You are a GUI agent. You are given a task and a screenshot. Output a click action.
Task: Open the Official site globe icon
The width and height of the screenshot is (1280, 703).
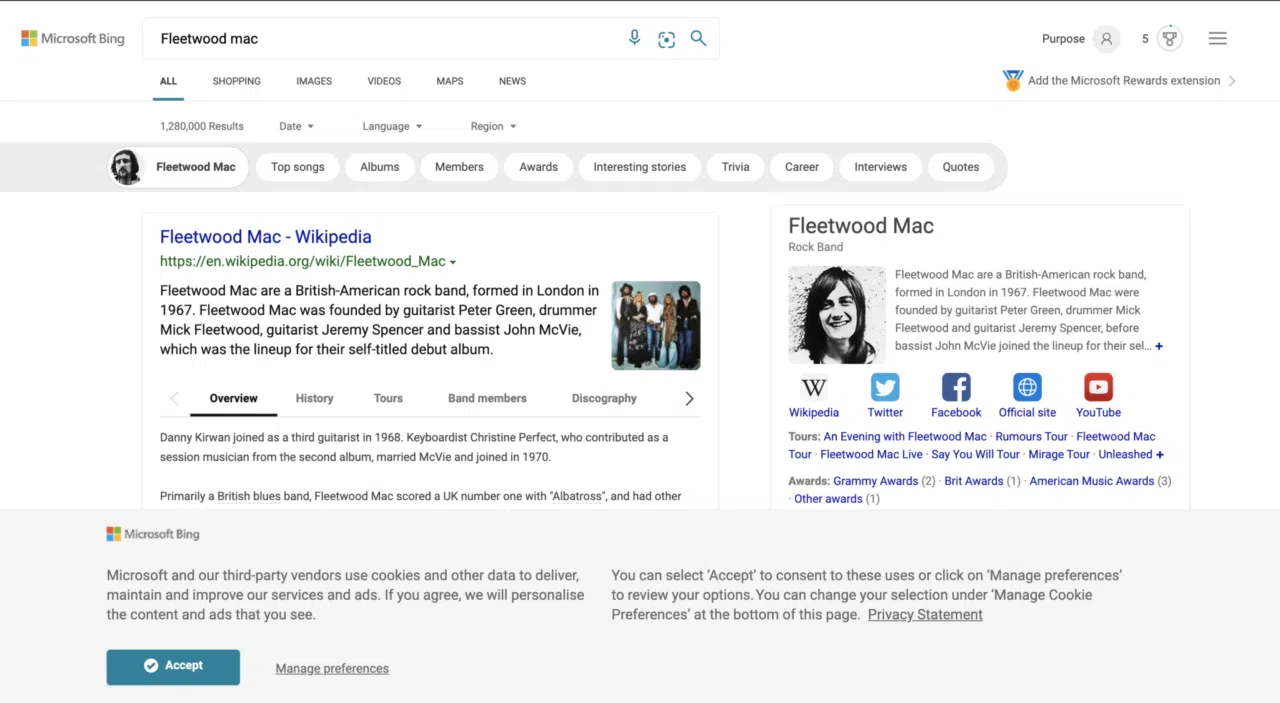[x=1027, y=387]
